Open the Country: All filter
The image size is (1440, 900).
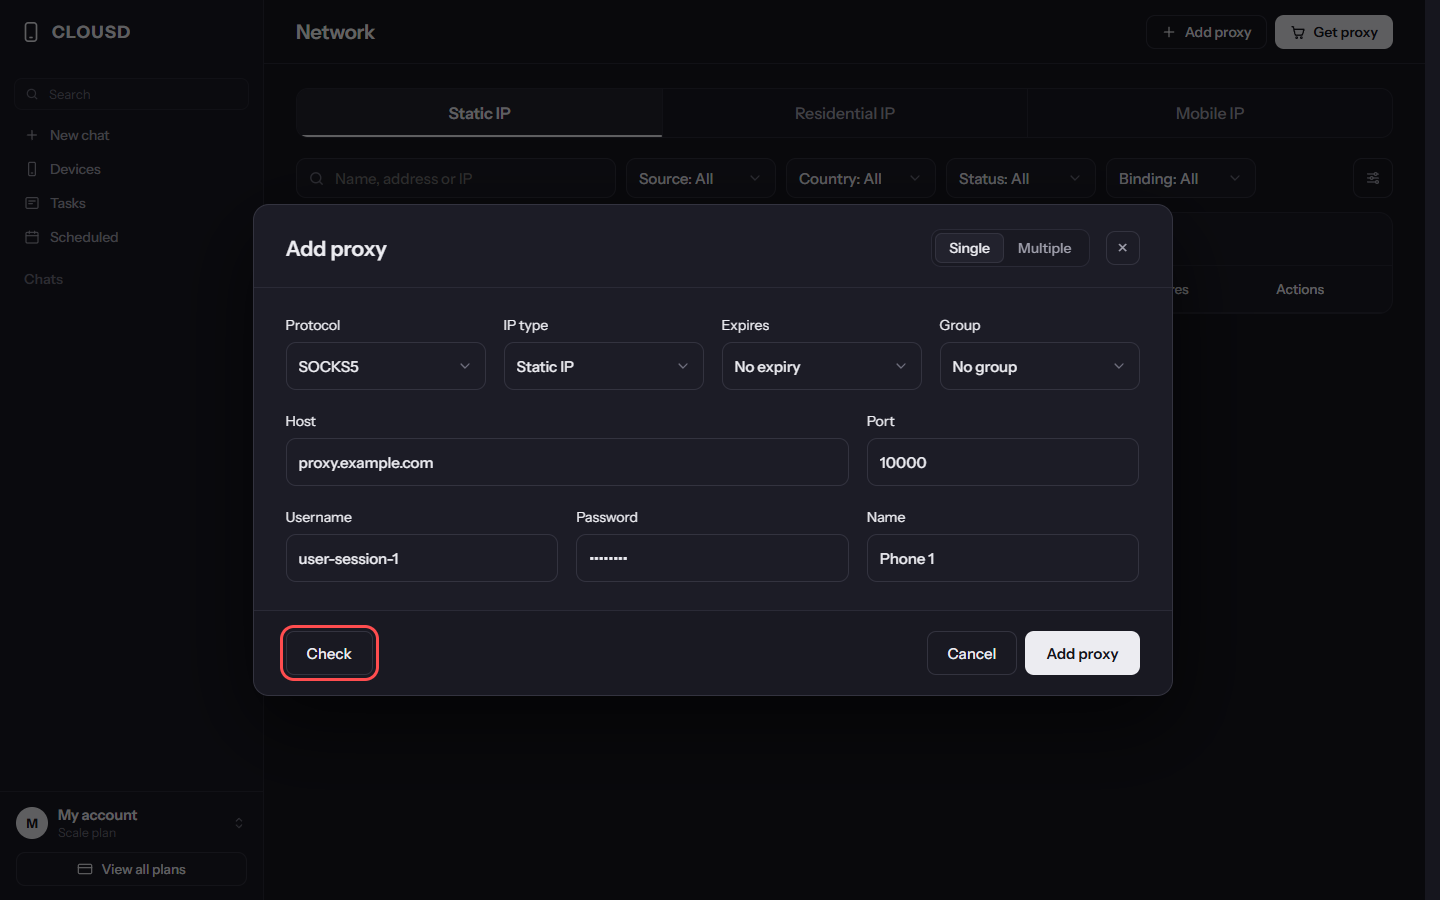click(x=860, y=178)
